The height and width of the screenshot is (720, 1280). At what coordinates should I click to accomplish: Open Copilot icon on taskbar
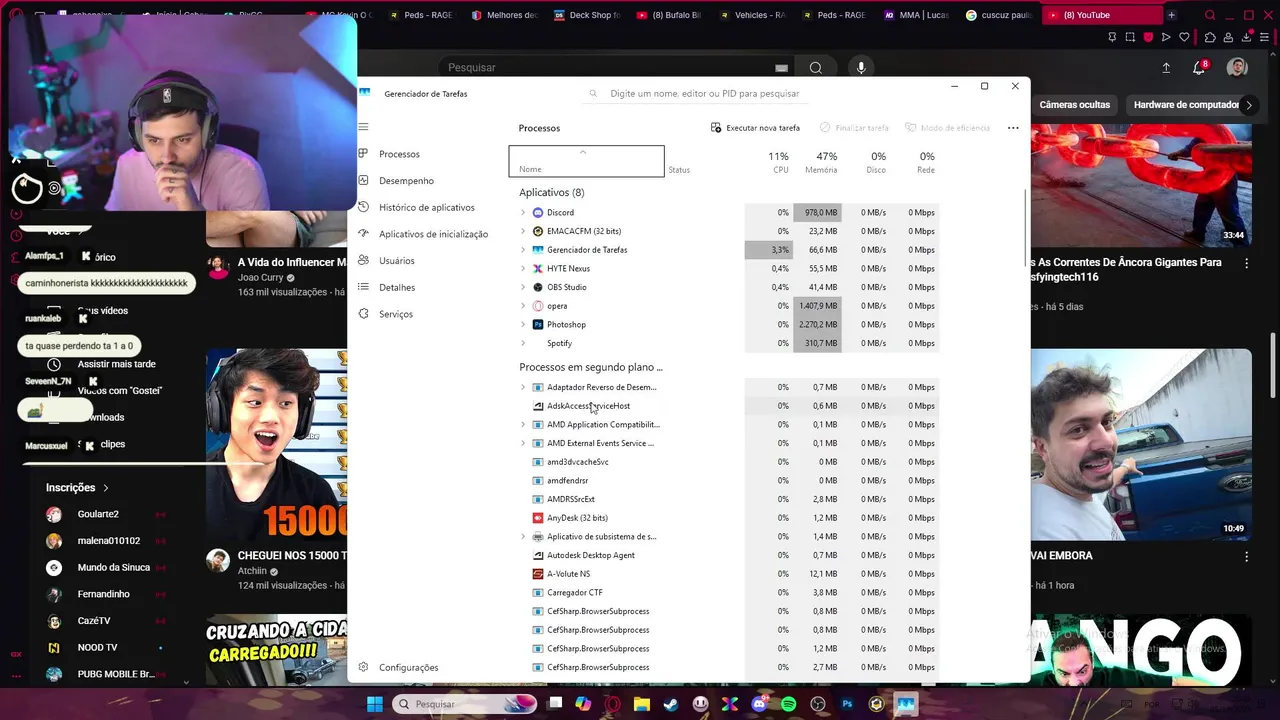click(584, 704)
